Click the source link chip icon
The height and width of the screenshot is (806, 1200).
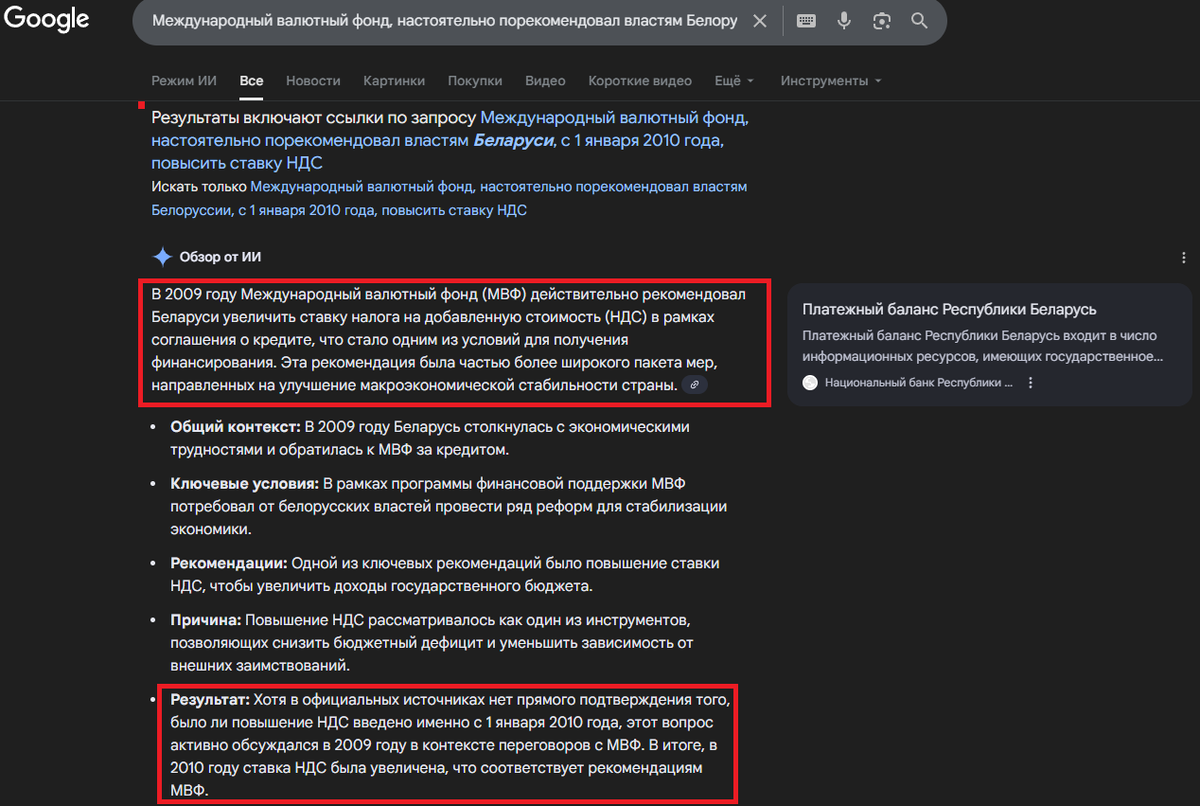[695, 385]
